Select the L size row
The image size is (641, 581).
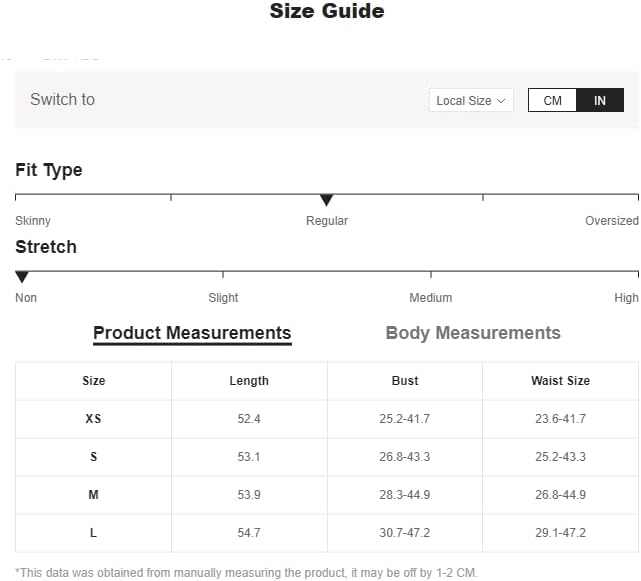[93, 533]
